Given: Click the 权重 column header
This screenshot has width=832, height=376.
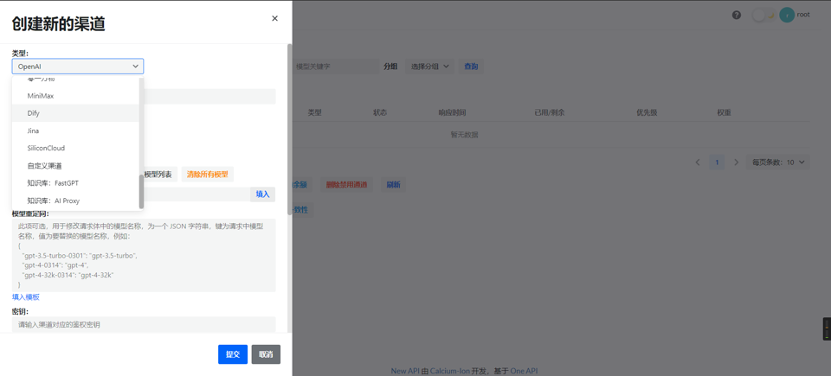Looking at the screenshot, I should pos(724,113).
